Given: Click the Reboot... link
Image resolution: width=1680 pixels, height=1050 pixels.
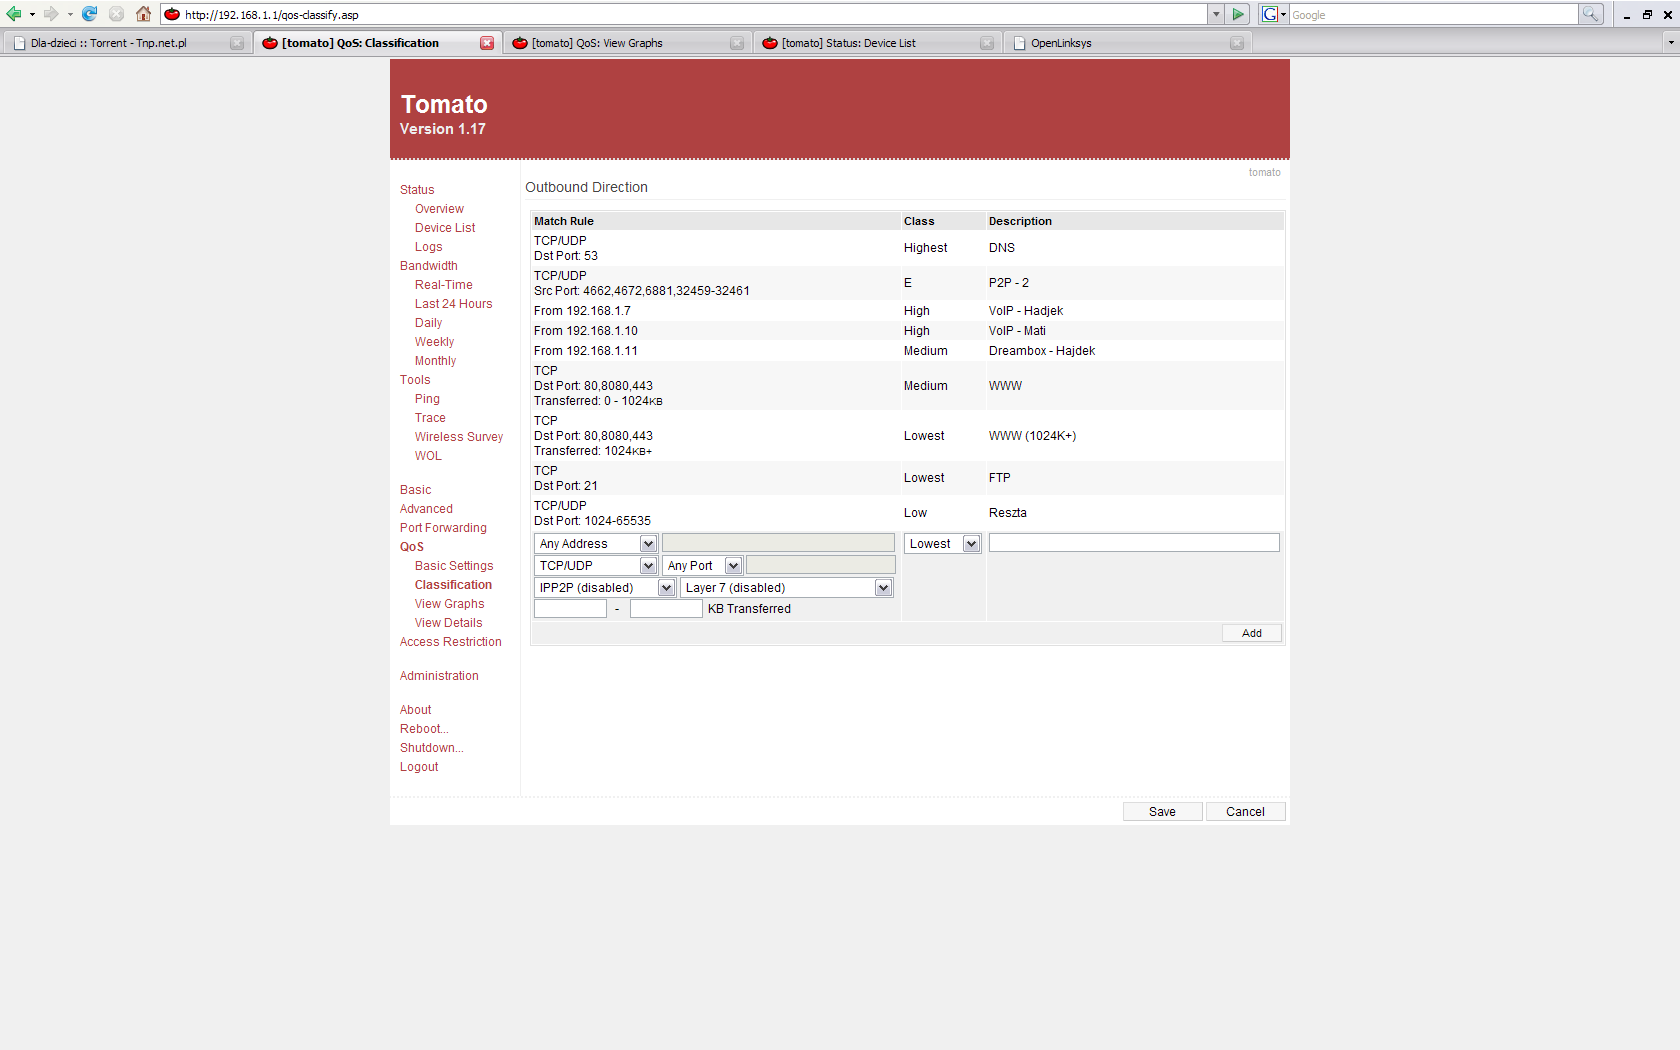Looking at the screenshot, I should [424, 729].
